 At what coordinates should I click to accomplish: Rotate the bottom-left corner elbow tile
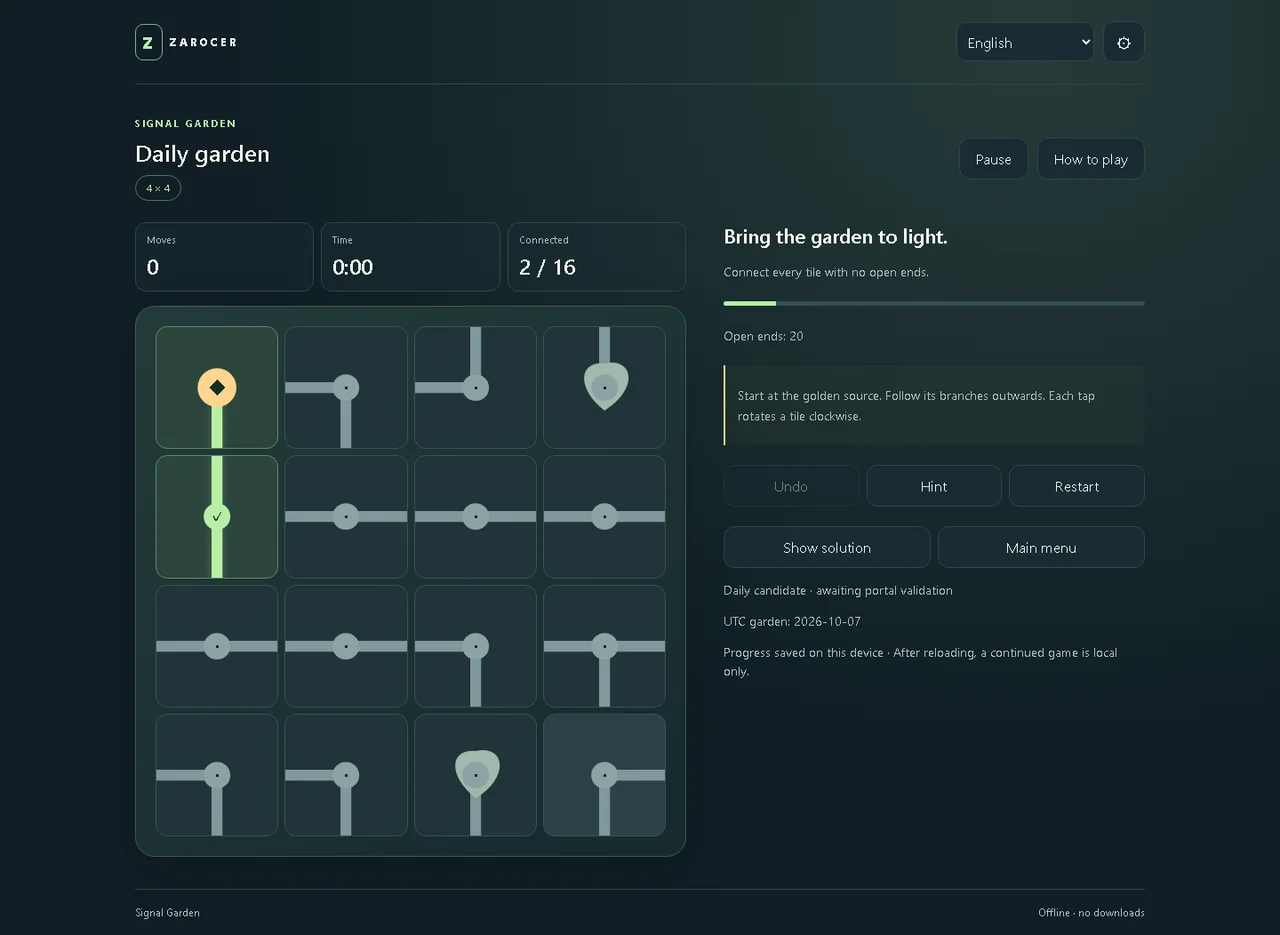click(x=217, y=775)
